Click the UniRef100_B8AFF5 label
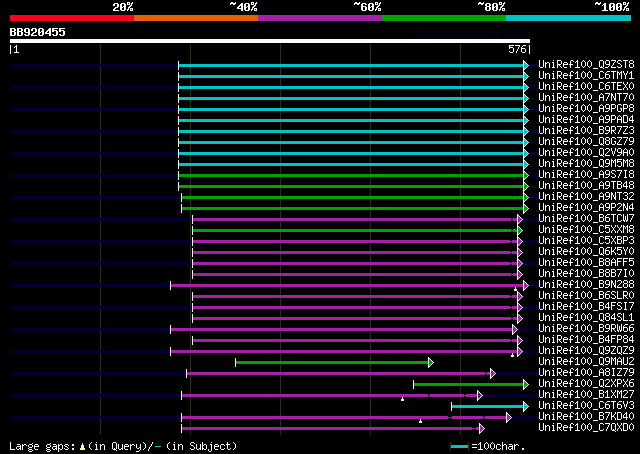Screen dimensions: 640x454 (586, 263)
